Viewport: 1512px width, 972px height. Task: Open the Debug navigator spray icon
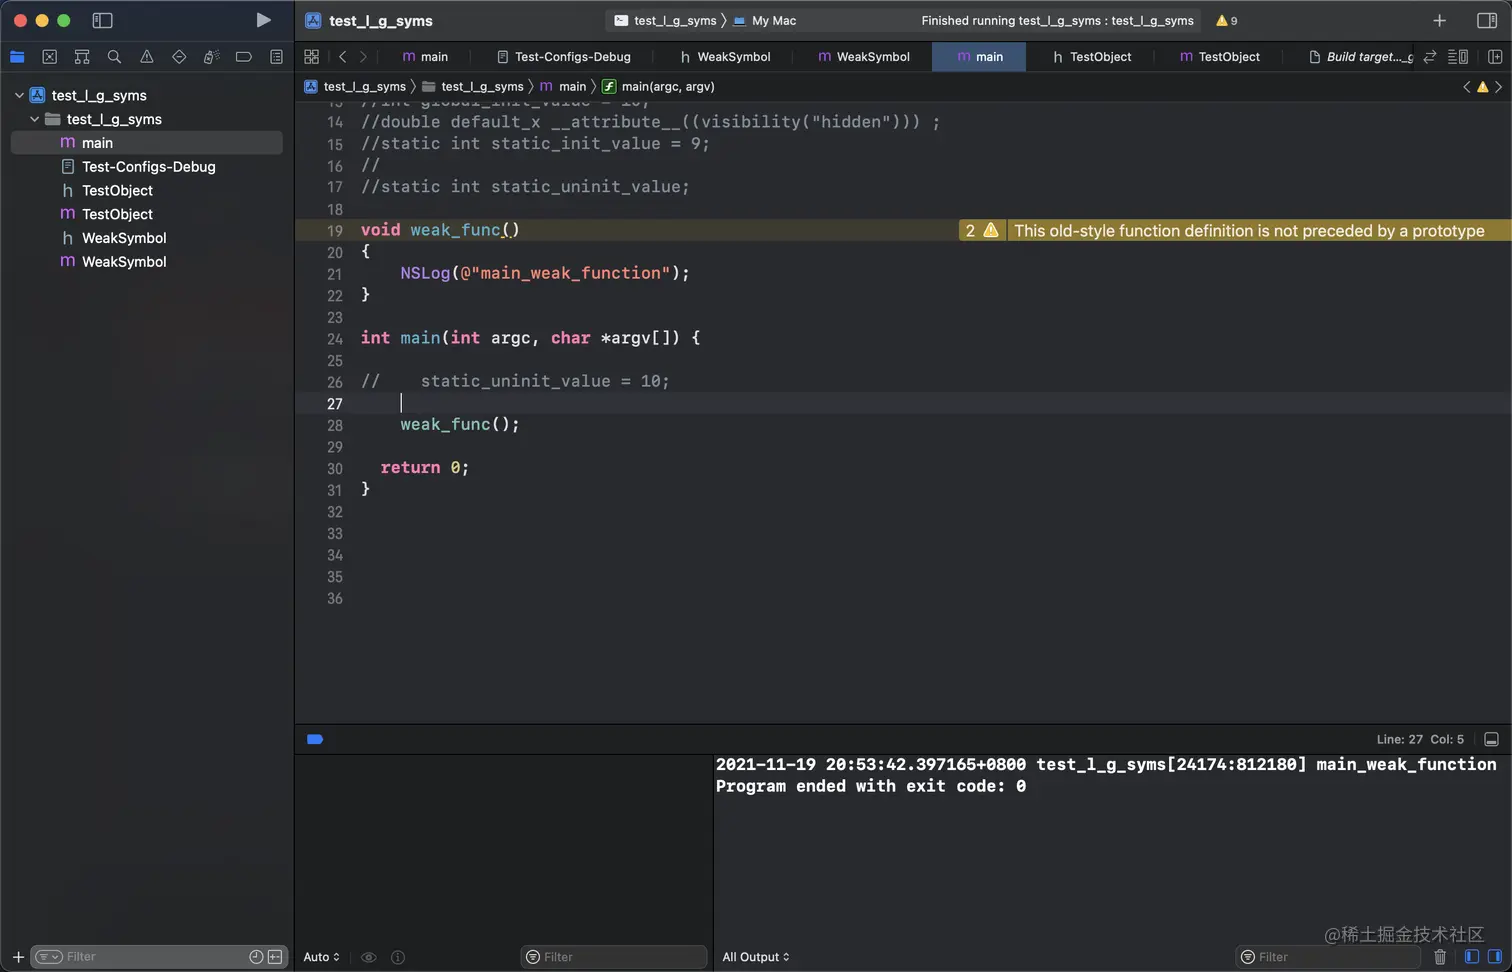(x=211, y=57)
